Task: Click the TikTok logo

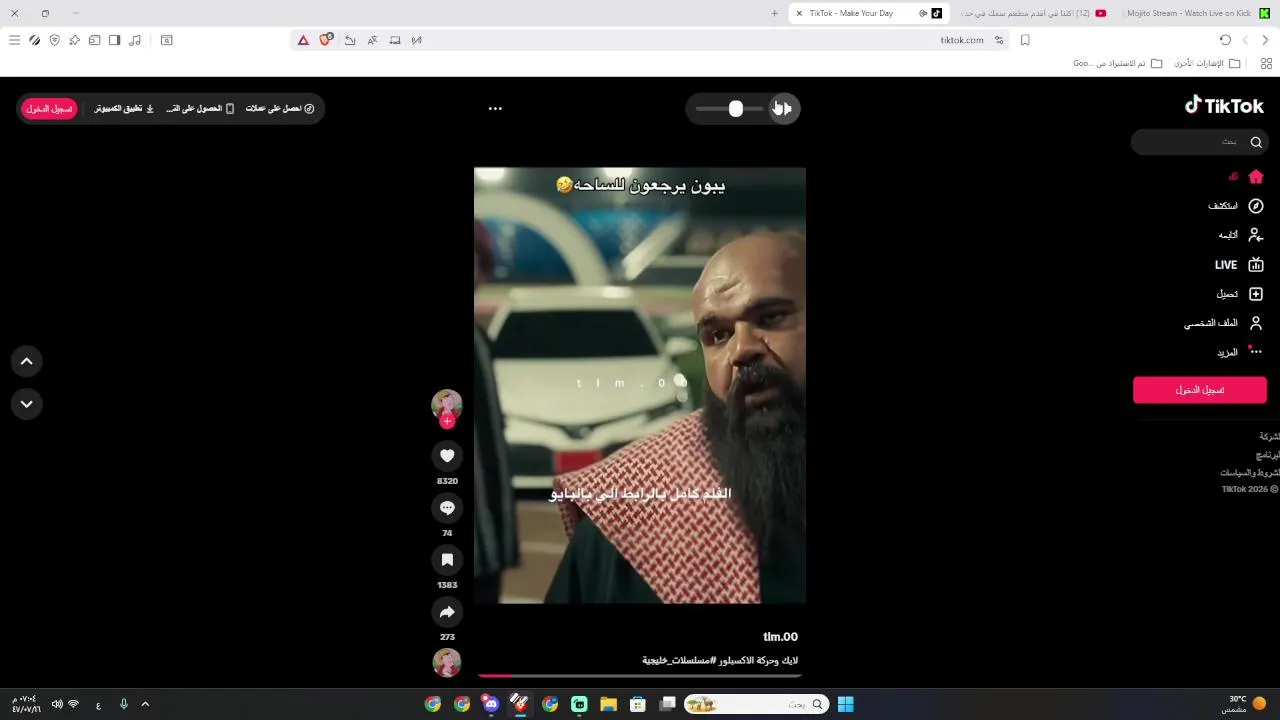Action: click(x=1224, y=105)
